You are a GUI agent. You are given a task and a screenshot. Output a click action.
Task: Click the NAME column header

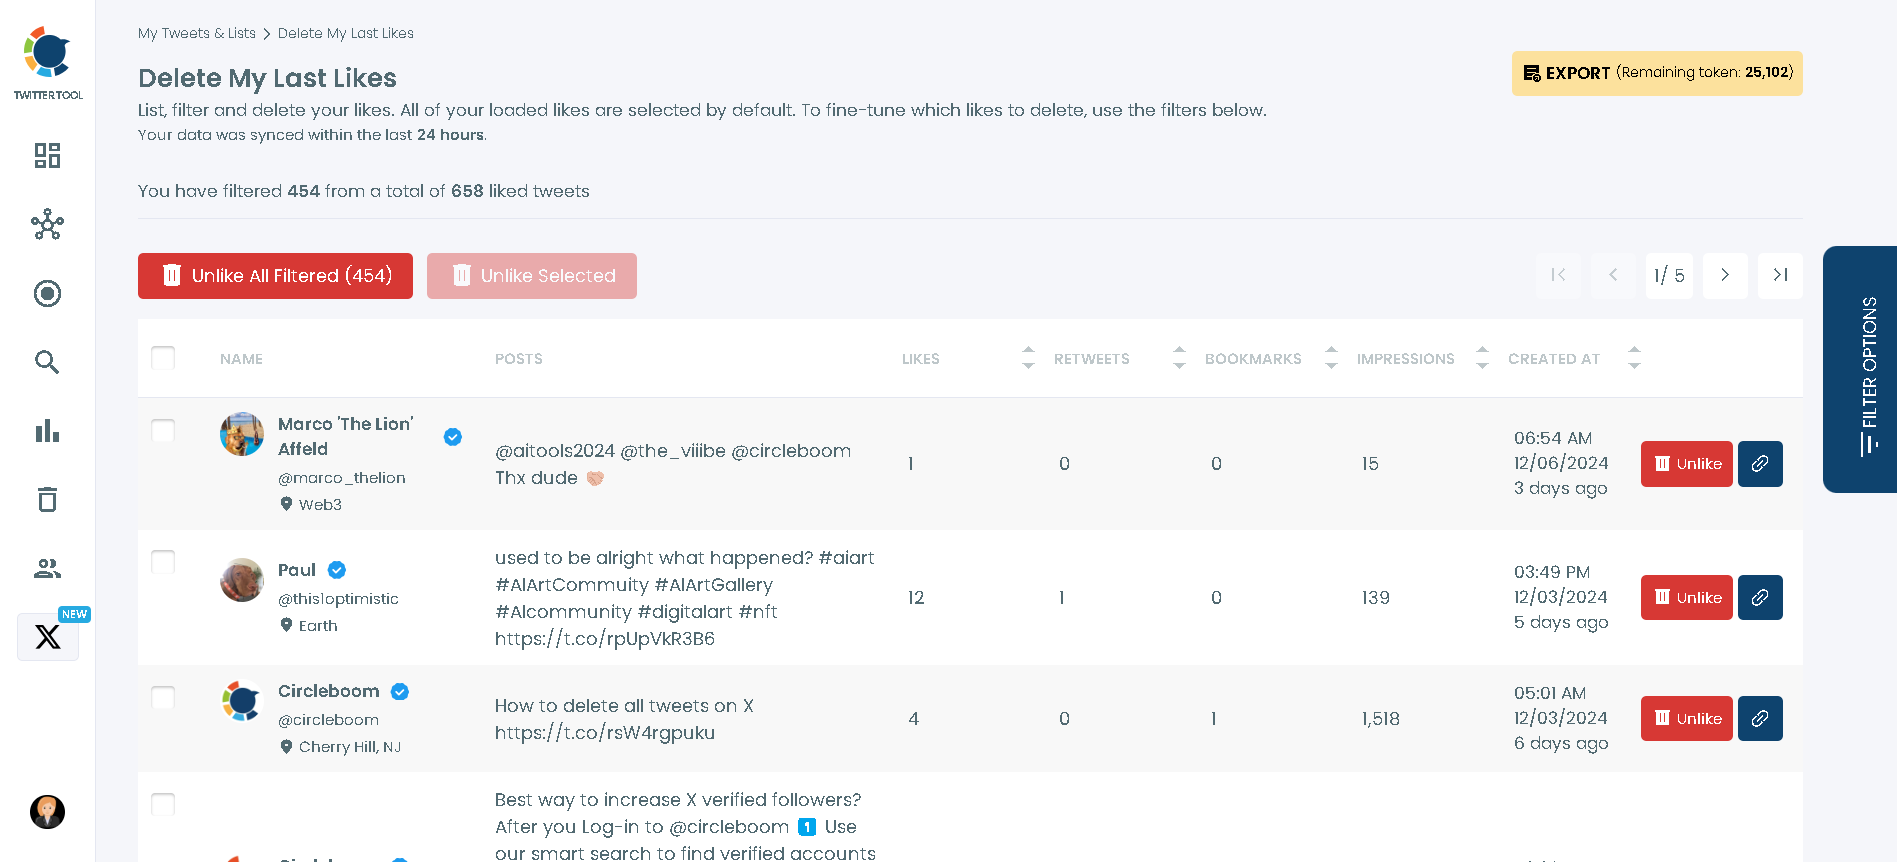tap(241, 359)
